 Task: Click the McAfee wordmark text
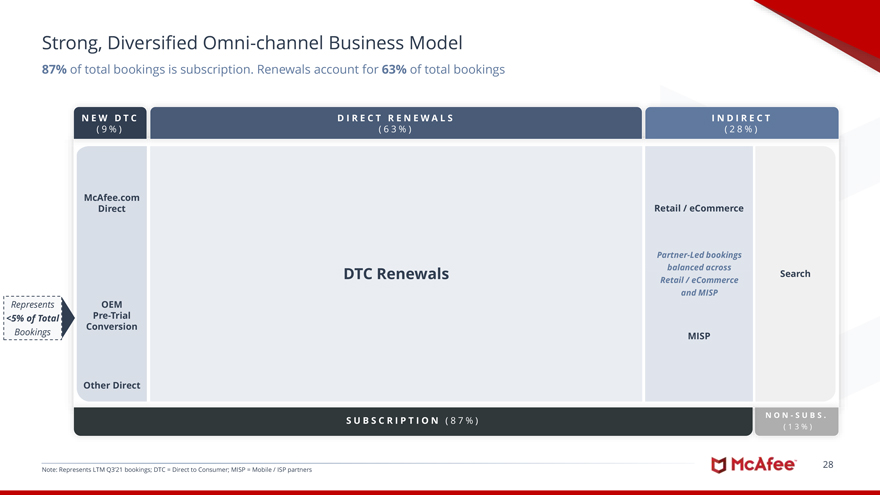(x=763, y=465)
